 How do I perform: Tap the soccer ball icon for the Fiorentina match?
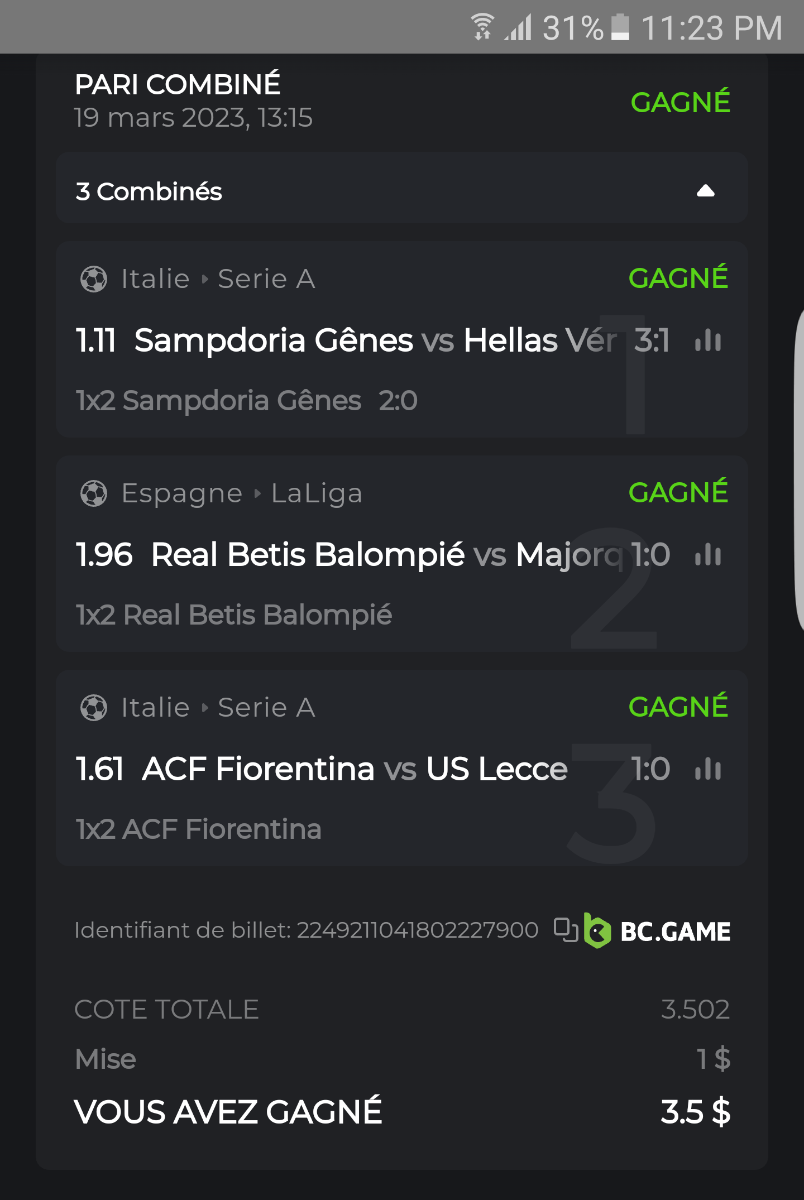93,707
